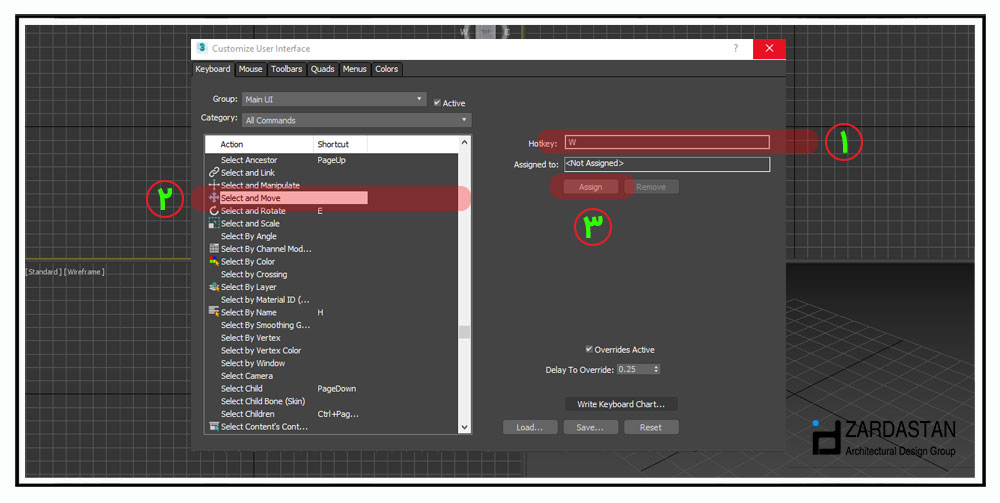The image size is (1000, 503).
Task: Click the Select and Link chain icon
Action: point(213,173)
